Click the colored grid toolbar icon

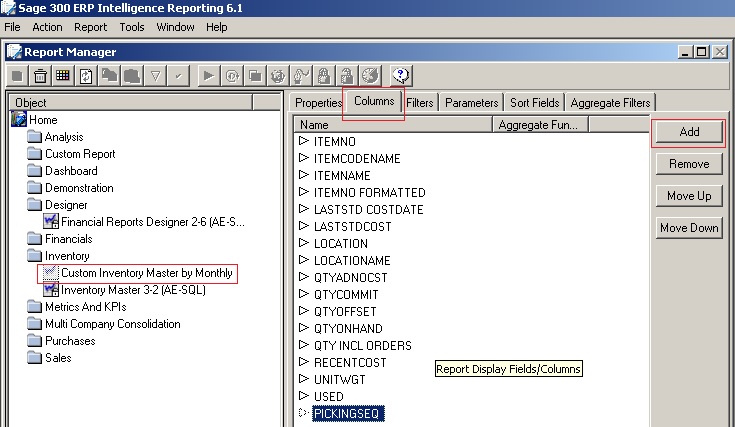pyautogui.click(x=63, y=75)
